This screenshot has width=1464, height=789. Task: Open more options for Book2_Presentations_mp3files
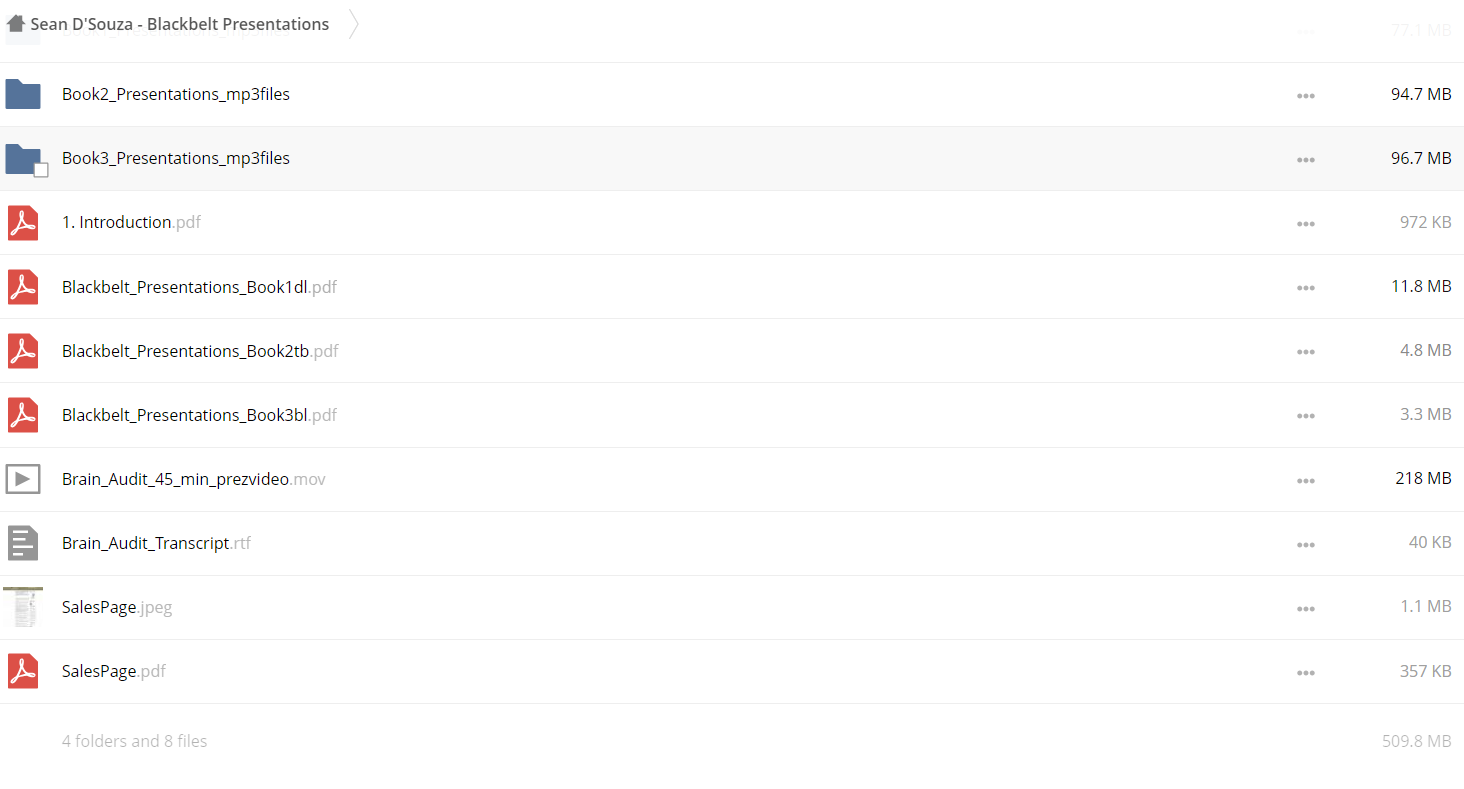1305,96
